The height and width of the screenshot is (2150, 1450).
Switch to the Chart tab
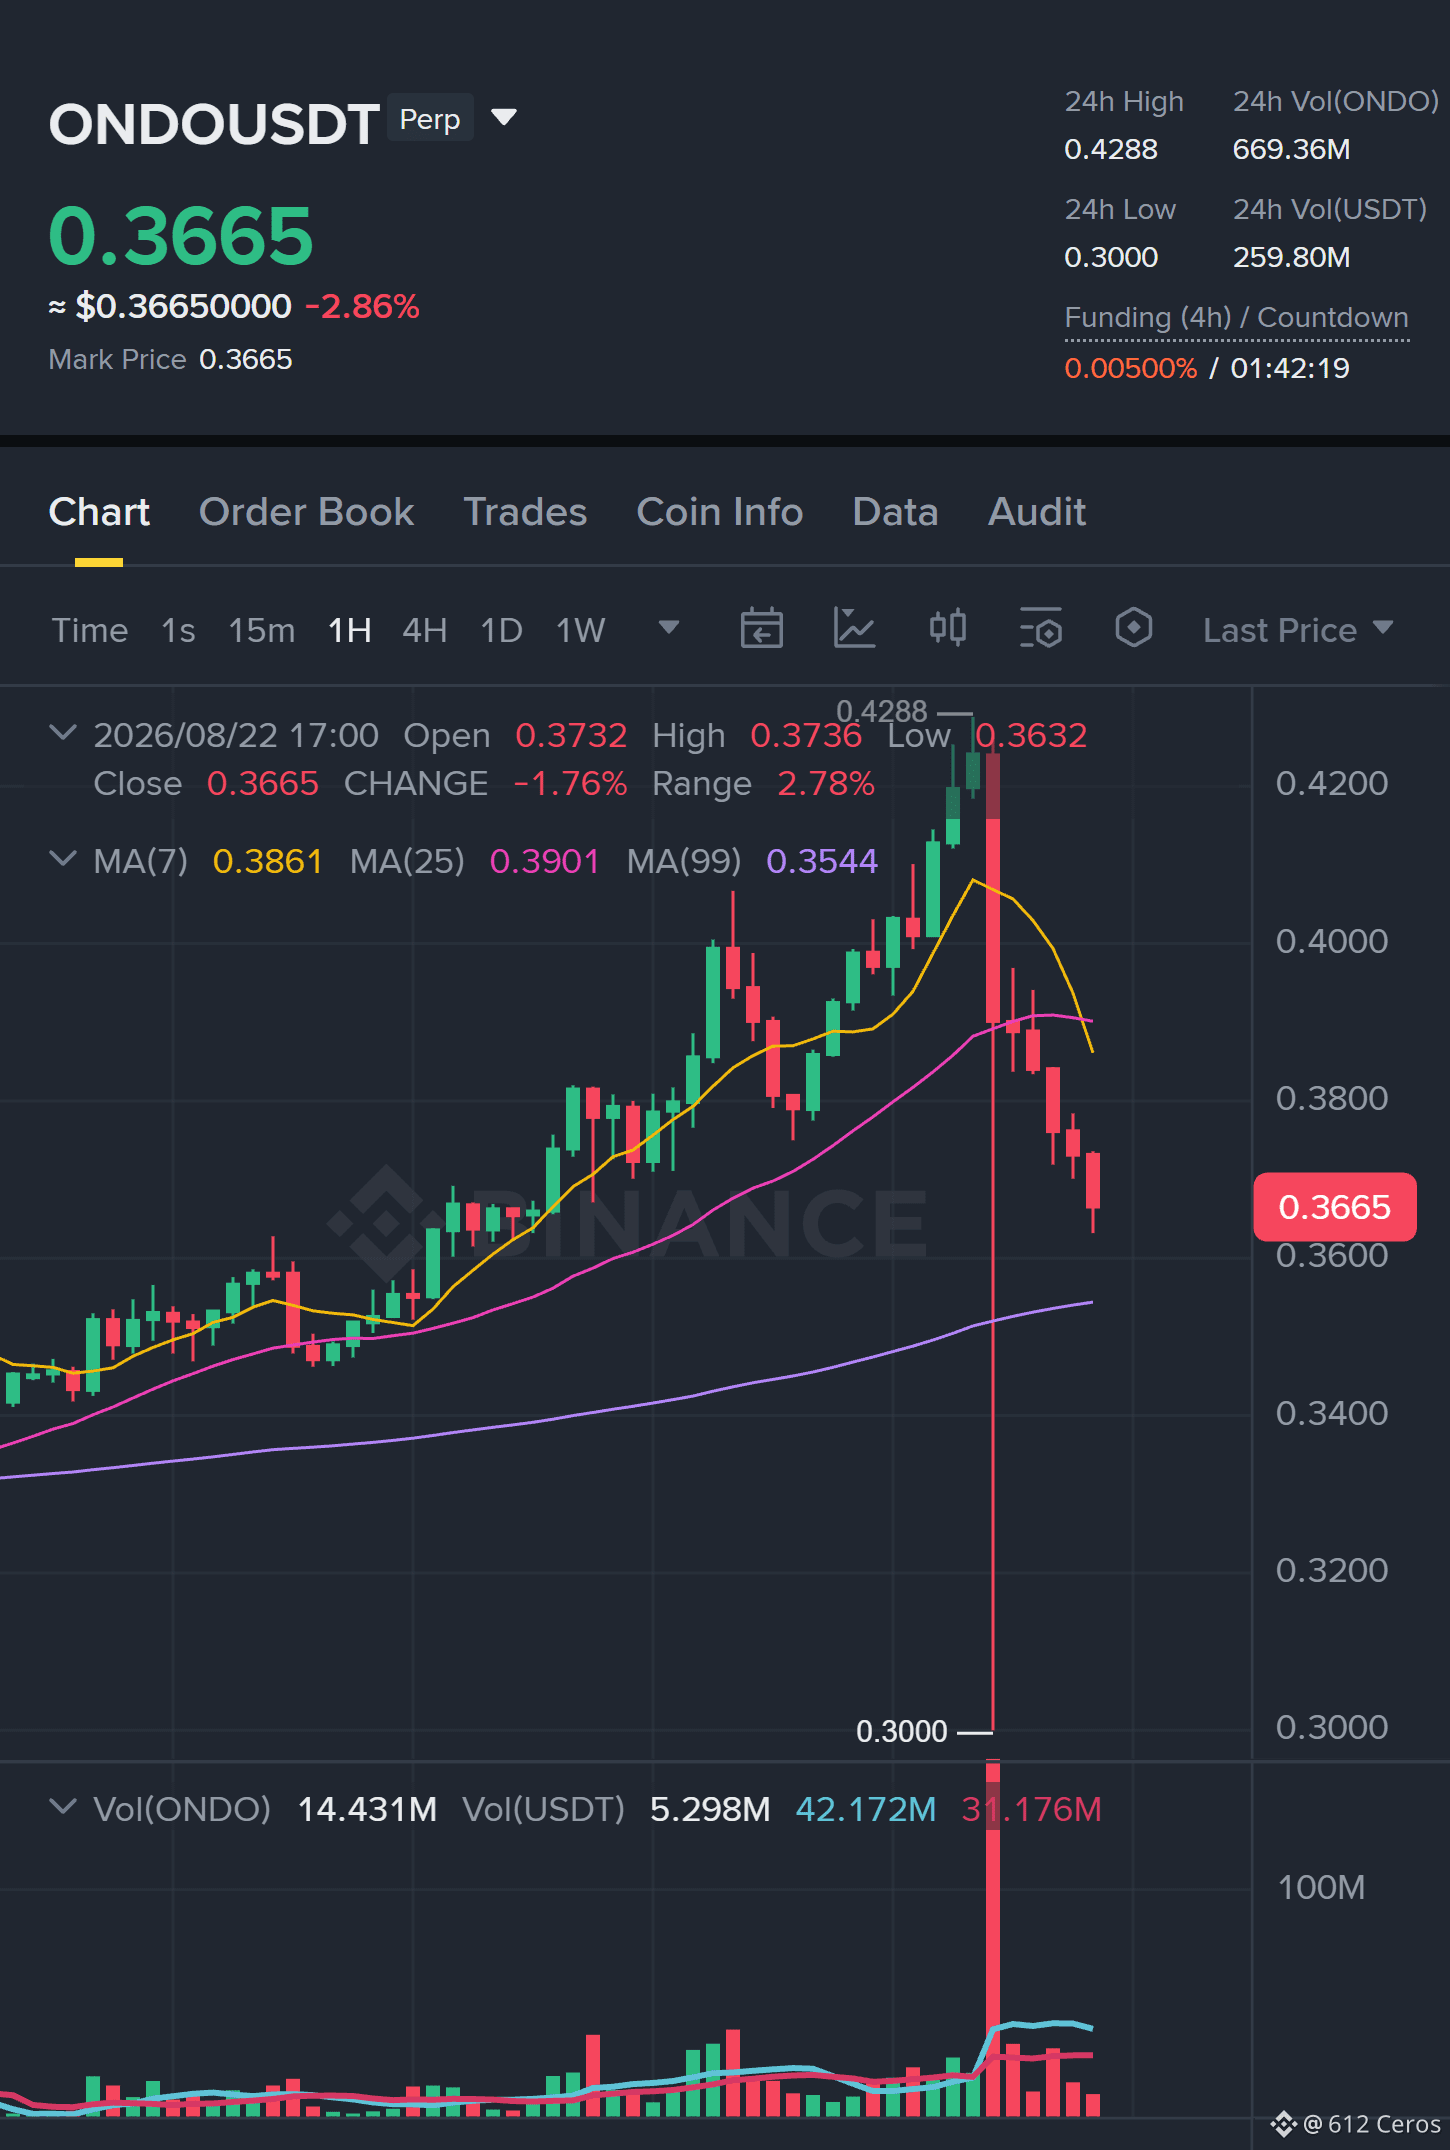point(99,512)
